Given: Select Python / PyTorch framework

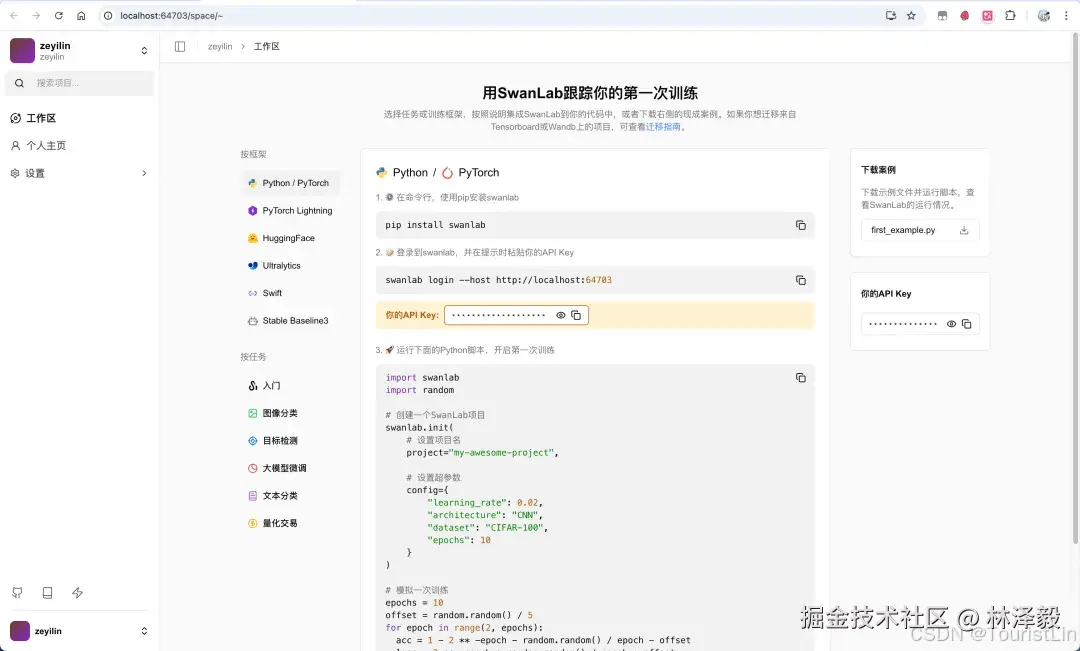Looking at the screenshot, I should coord(289,183).
